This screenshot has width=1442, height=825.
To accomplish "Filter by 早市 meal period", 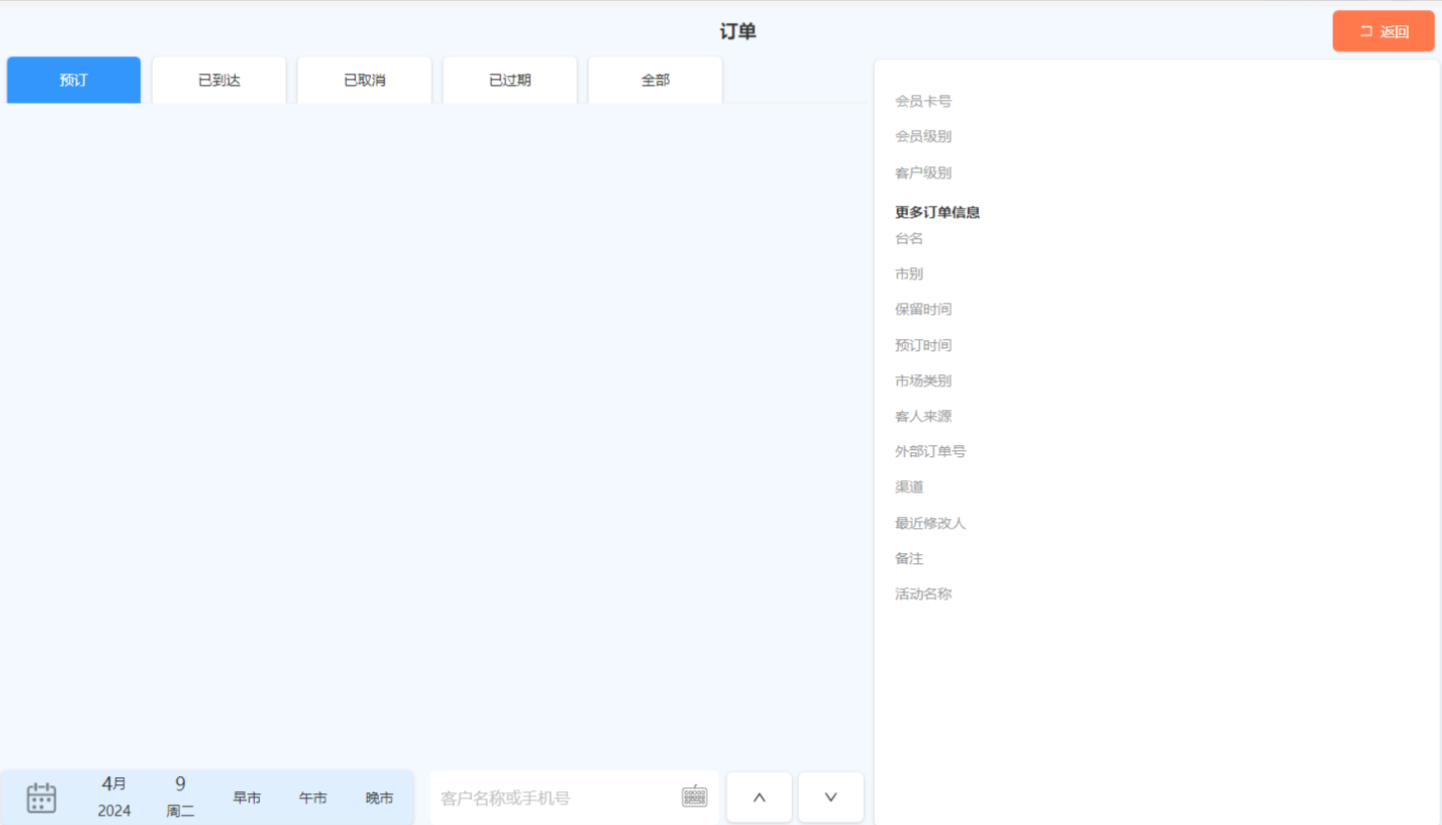I will click(x=247, y=798).
